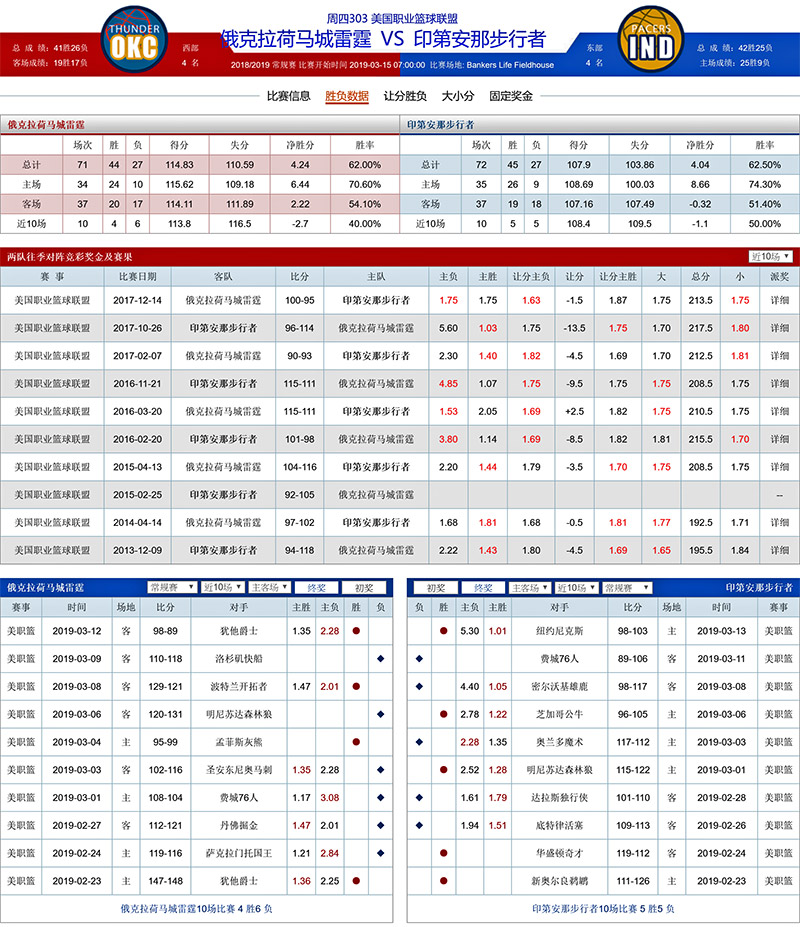Click 主负 odds 5.60 in head-to-head table

pyautogui.click(x=448, y=328)
